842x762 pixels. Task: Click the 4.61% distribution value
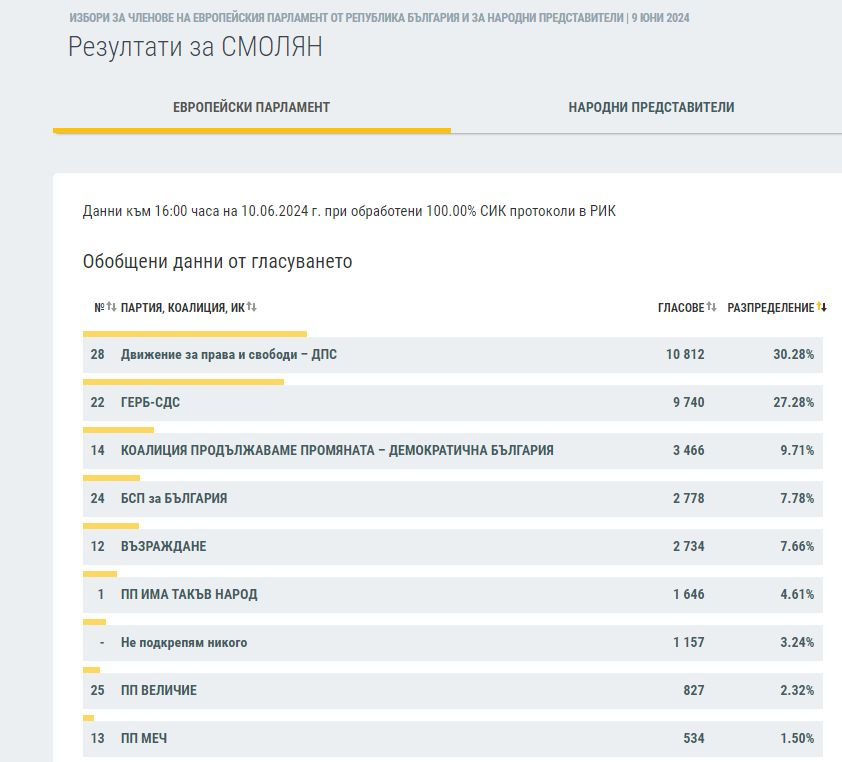point(797,594)
